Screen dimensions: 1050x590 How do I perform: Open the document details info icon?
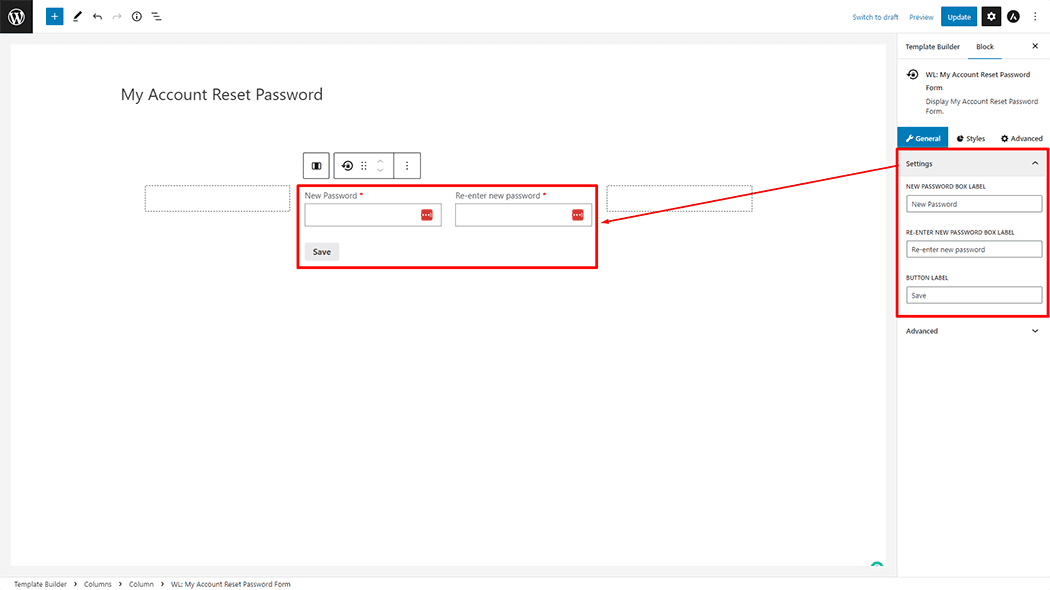pyautogui.click(x=137, y=16)
